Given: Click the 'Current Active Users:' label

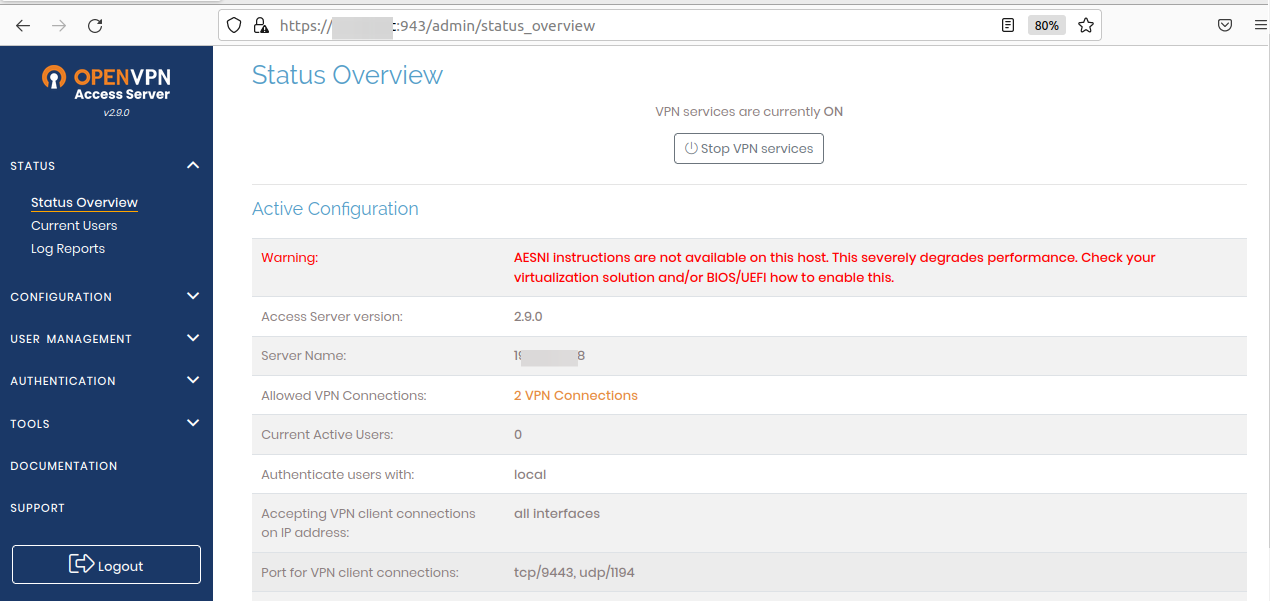Looking at the screenshot, I should pos(327,434).
